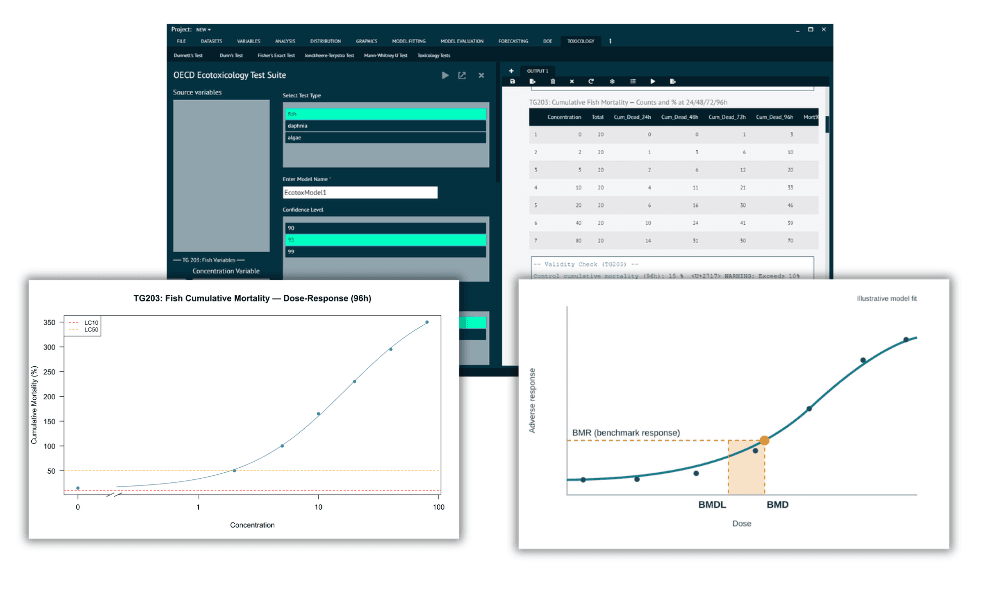Image resolution: width=1000 pixels, height=600 pixels.
Task: Click the trash icon in output toolbar
Action: click(x=552, y=82)
